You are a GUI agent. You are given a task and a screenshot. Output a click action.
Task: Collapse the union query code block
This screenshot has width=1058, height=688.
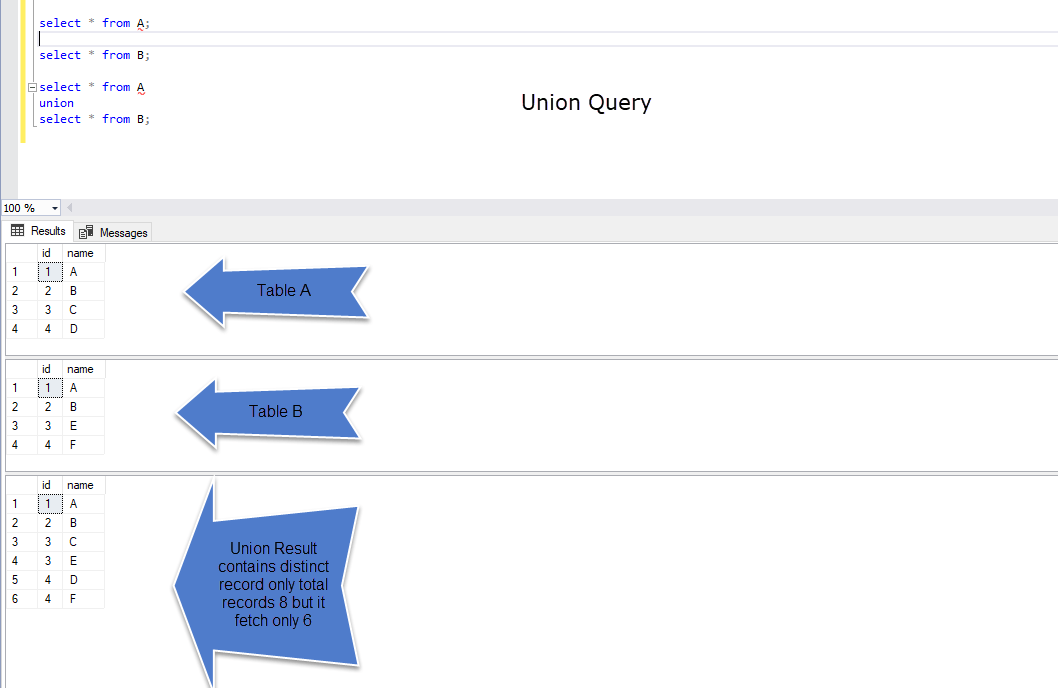33,87
